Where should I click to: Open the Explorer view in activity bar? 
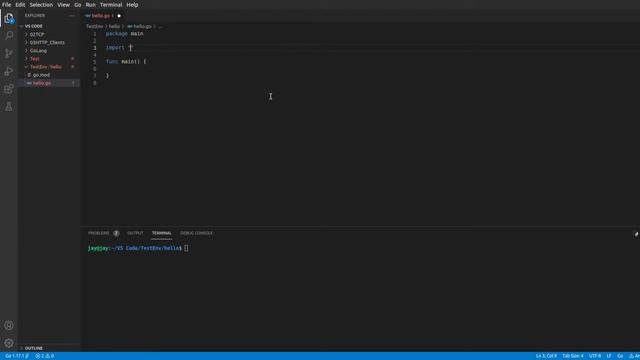(9, 18)
